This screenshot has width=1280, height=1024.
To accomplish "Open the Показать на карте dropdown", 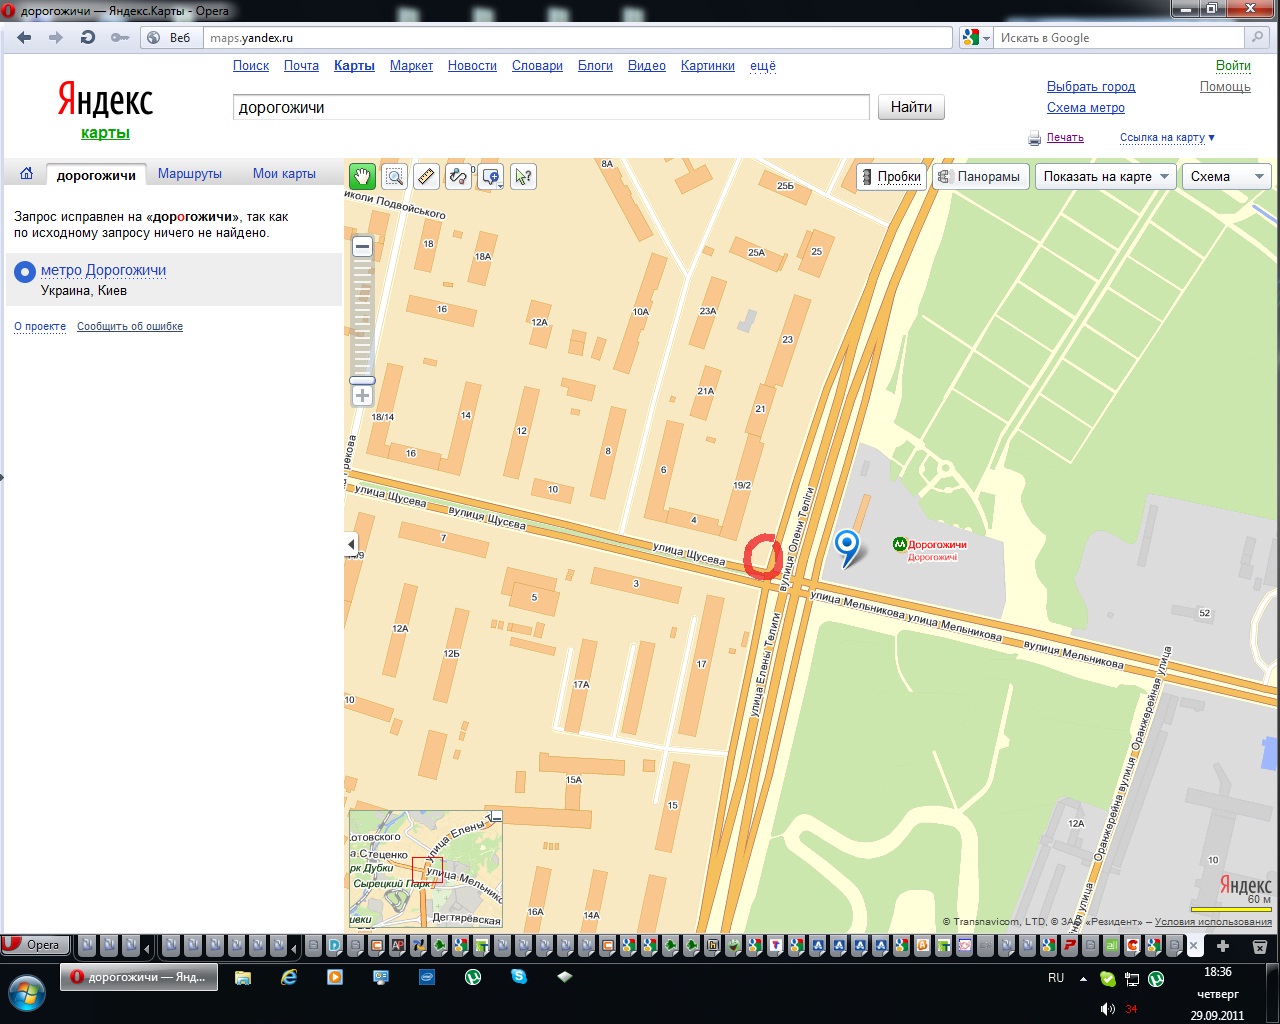I will 1105,177.
